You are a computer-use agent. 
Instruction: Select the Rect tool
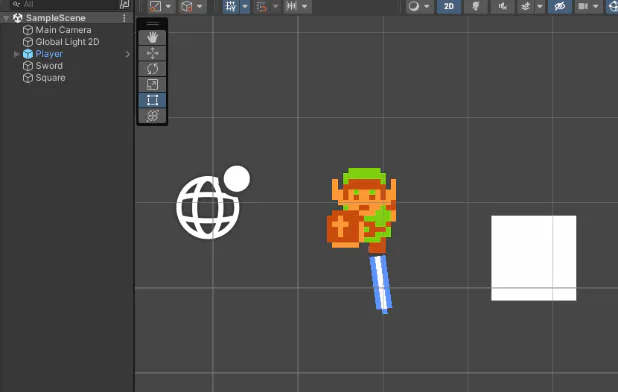click(x=153, y=100)
